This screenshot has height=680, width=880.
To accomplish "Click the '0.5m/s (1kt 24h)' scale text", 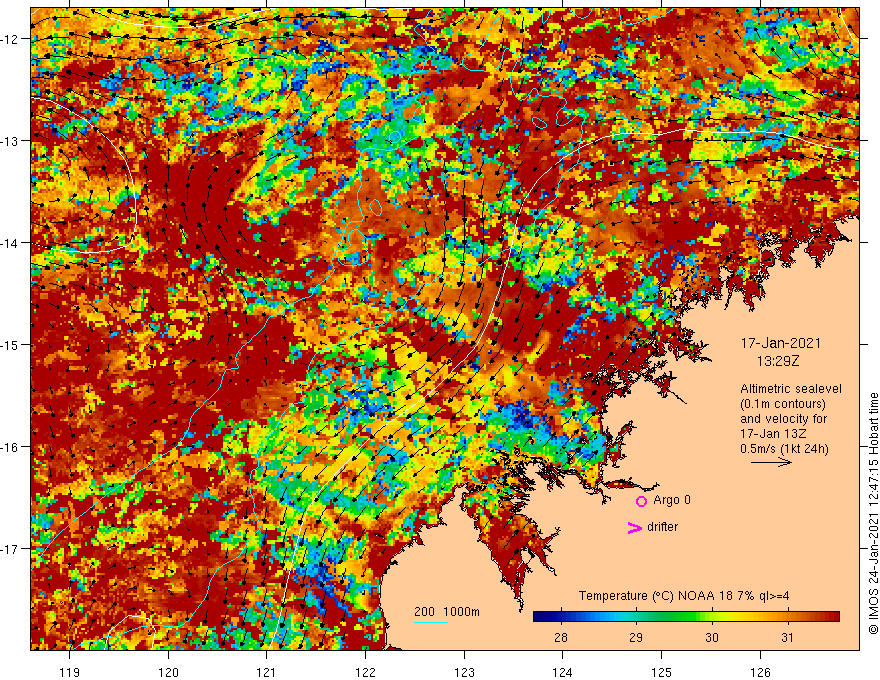I will click(784, 449).
